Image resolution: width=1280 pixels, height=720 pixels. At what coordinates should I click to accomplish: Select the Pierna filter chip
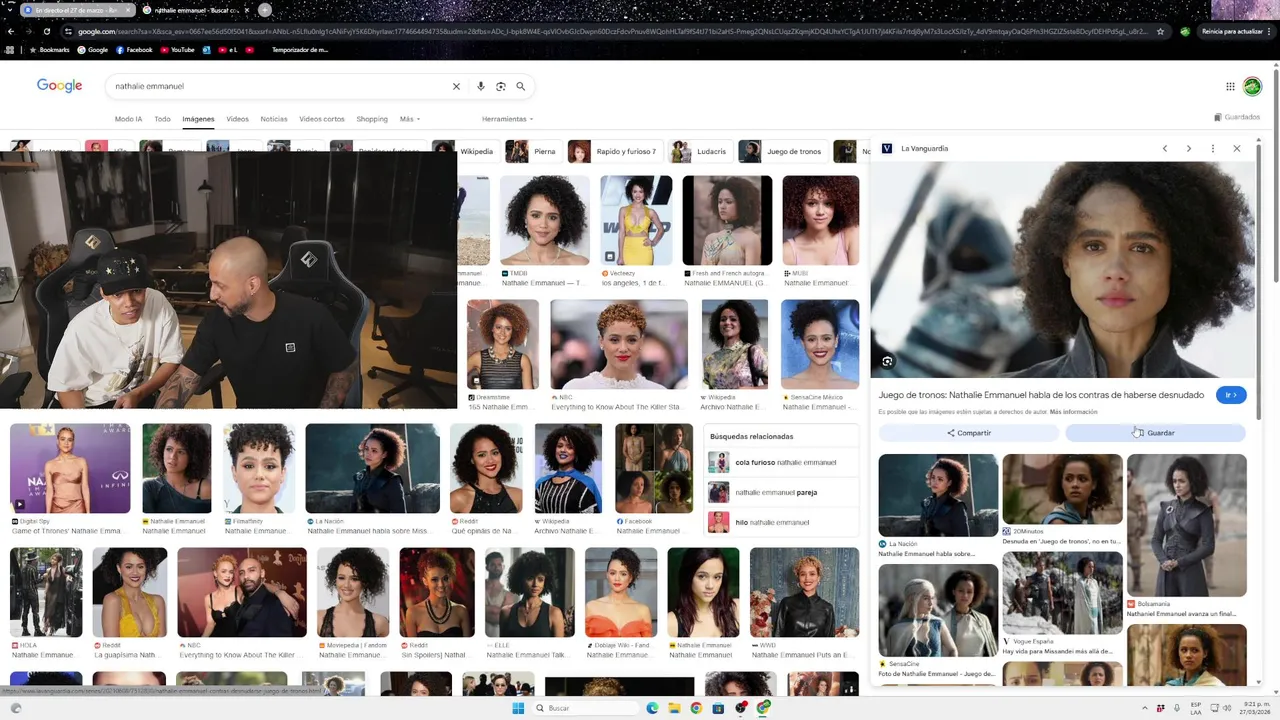(533, 152)
